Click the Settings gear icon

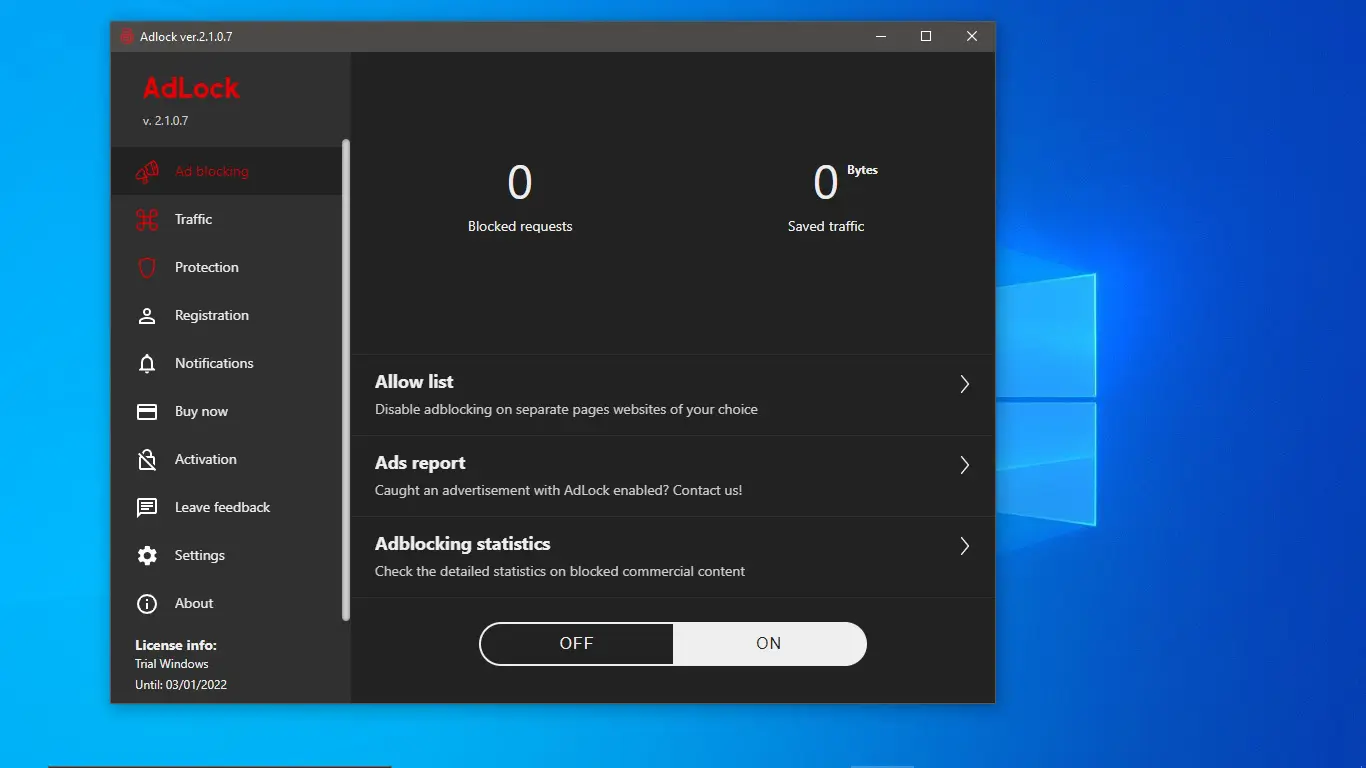coord(146,555)
